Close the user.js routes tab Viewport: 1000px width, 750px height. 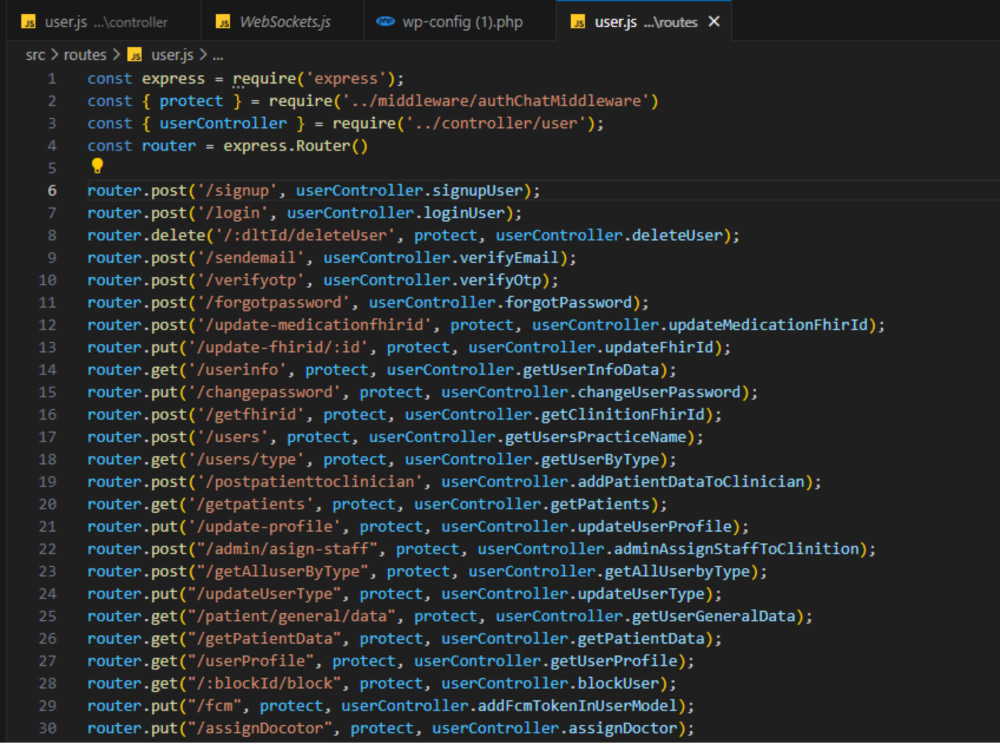tap(714, 22)
